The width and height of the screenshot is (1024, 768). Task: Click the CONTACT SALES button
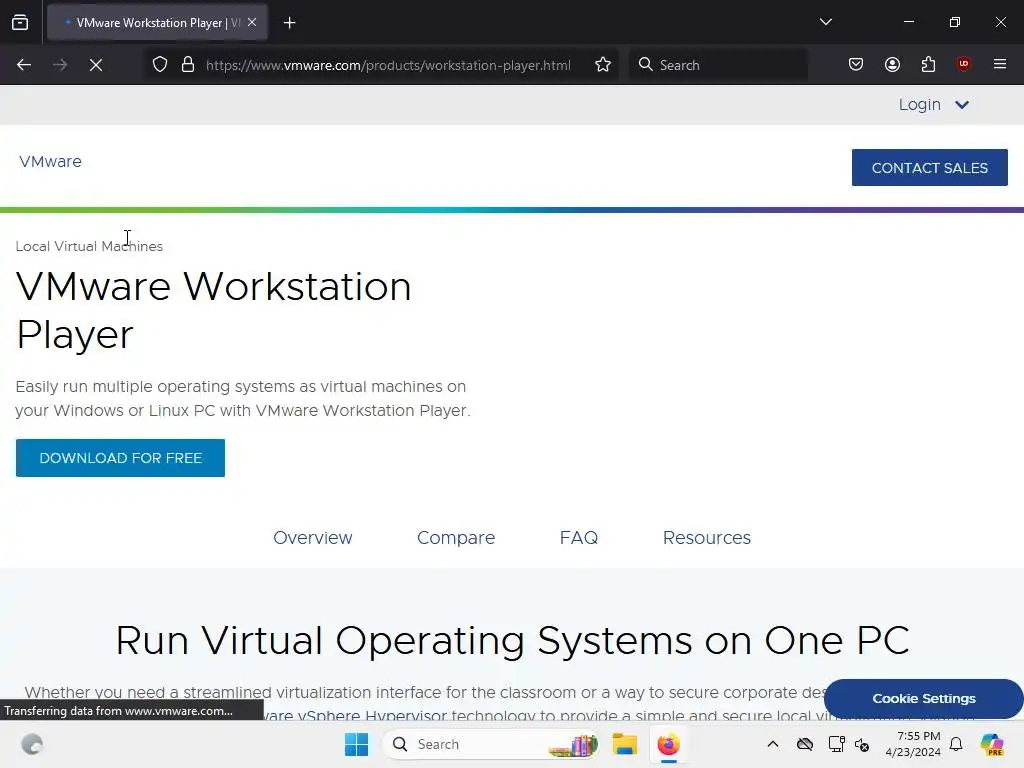coord(929,168)
